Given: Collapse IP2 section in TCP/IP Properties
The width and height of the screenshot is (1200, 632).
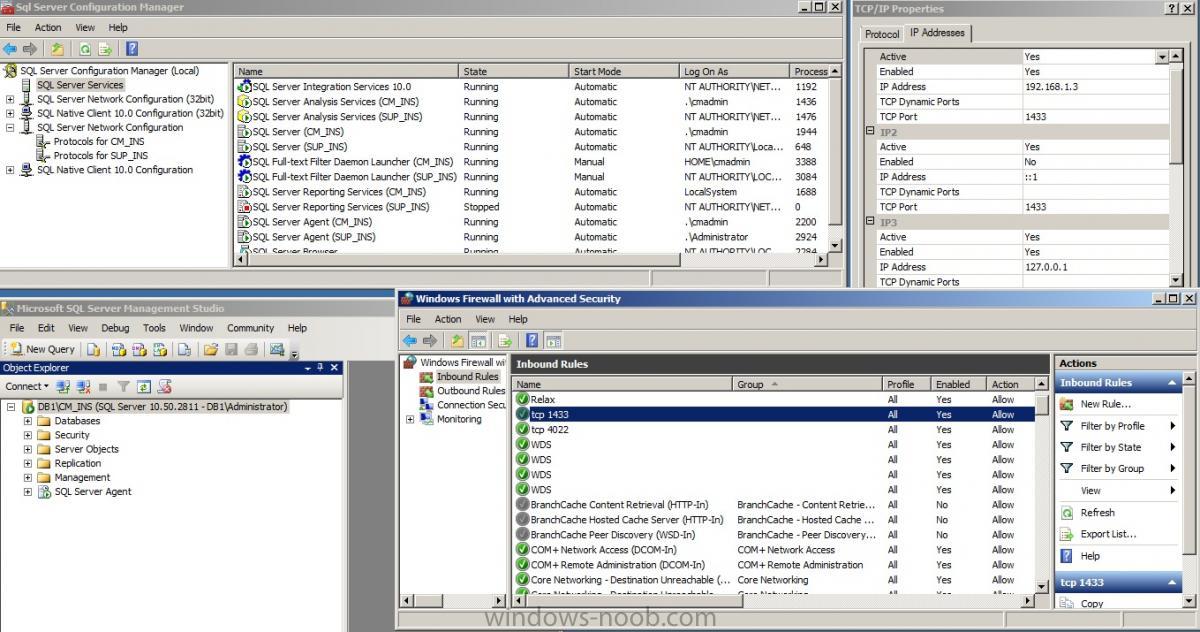Looking at the screenshot, I should (870, 131).
